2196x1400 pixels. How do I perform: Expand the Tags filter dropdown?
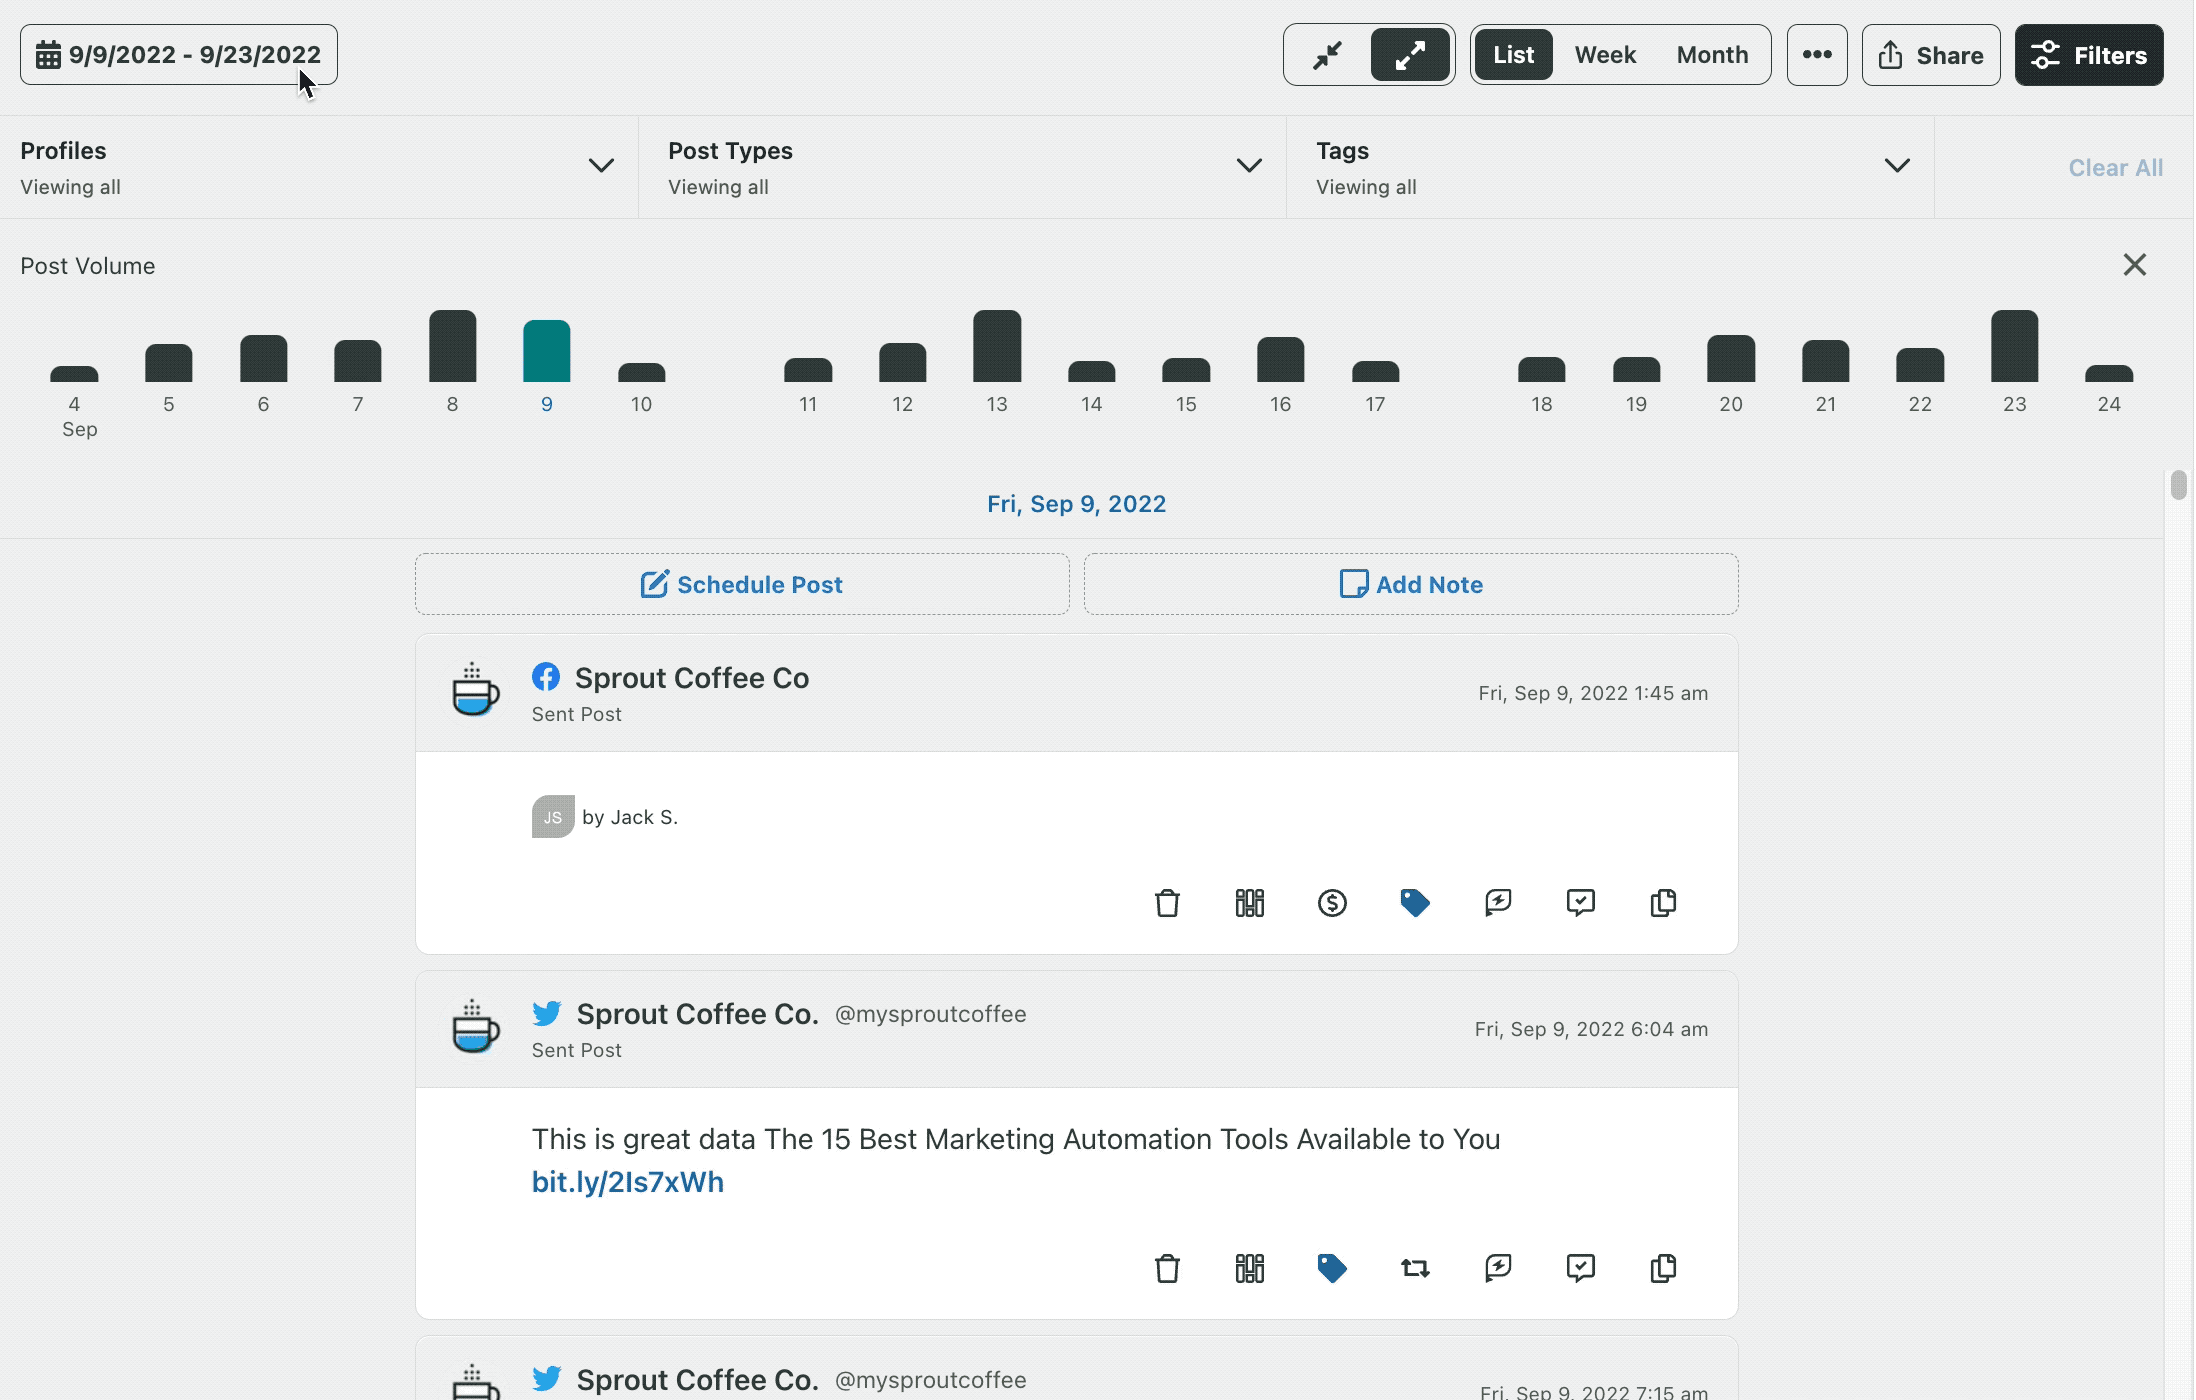click(1611, 167)
